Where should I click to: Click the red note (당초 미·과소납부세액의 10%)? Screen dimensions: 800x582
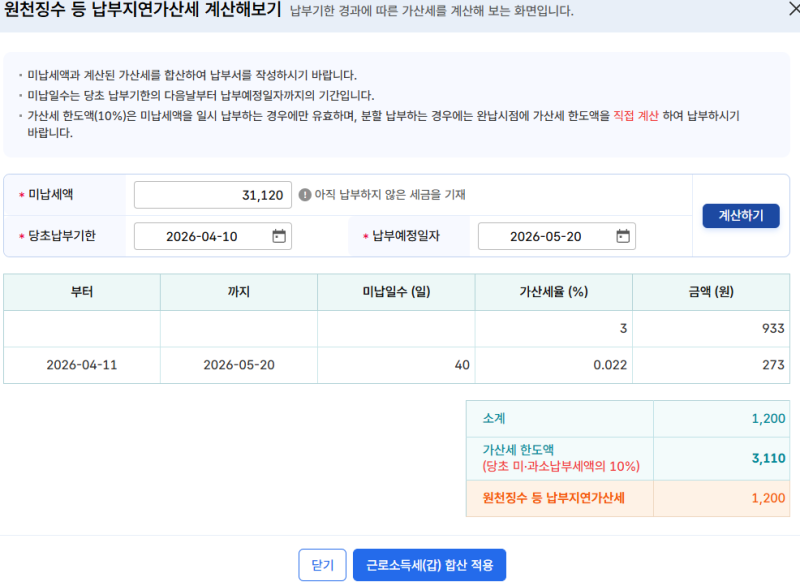(x=561, y=466)
